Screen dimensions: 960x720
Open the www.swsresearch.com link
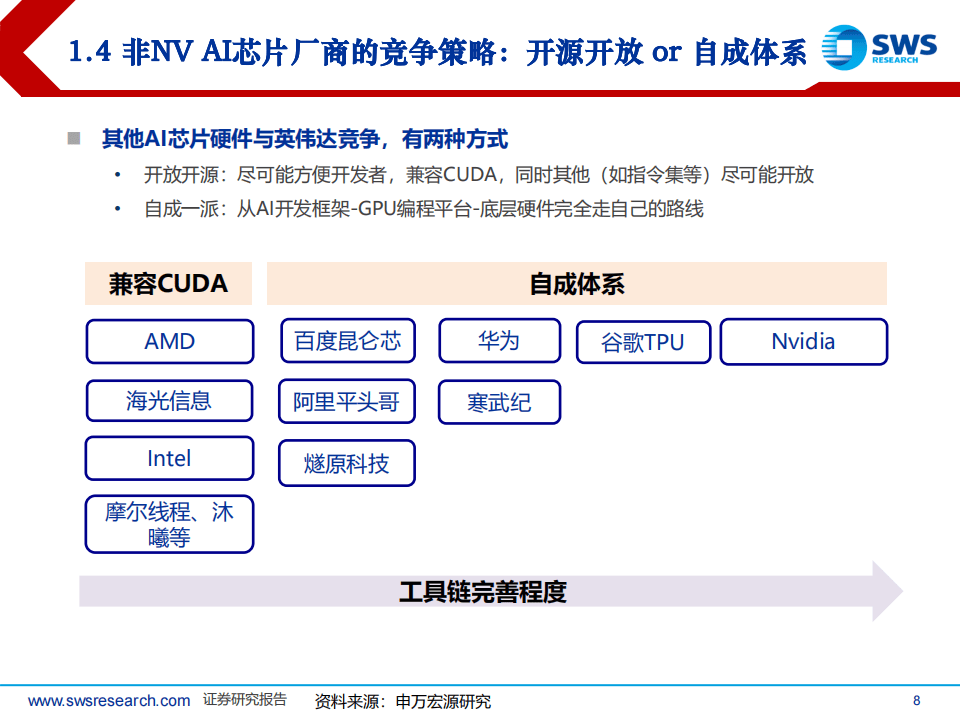pyautogui.click(x=109, y=700)
